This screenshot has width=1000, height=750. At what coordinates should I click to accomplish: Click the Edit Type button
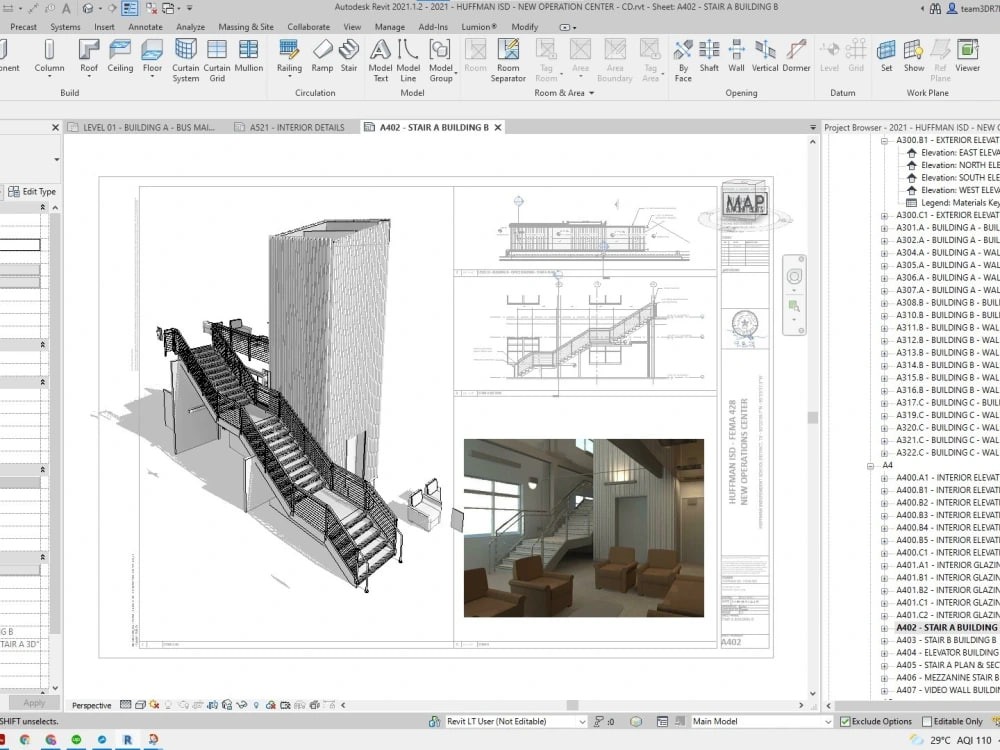[x=33, y=192]
